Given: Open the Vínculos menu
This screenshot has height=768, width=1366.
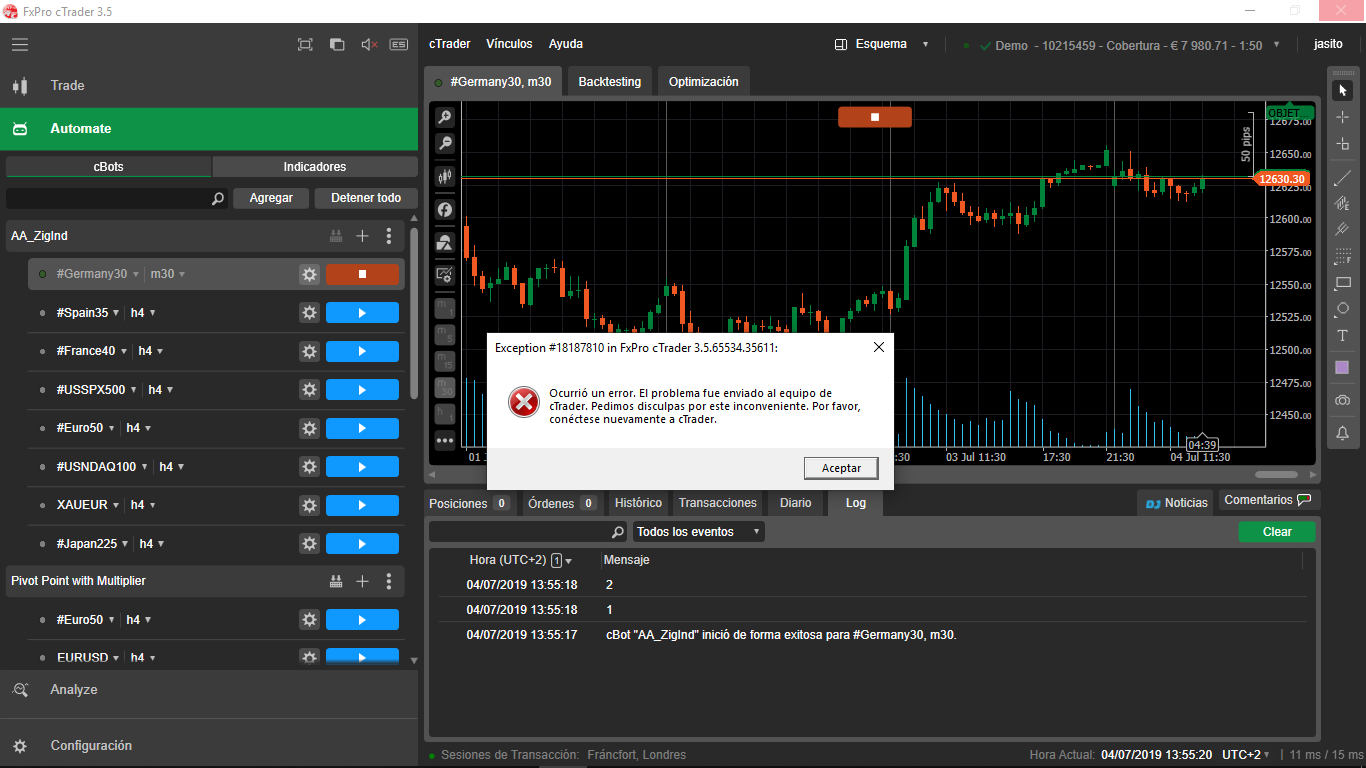Looking at the screenshot, I should tap(509, 44).
